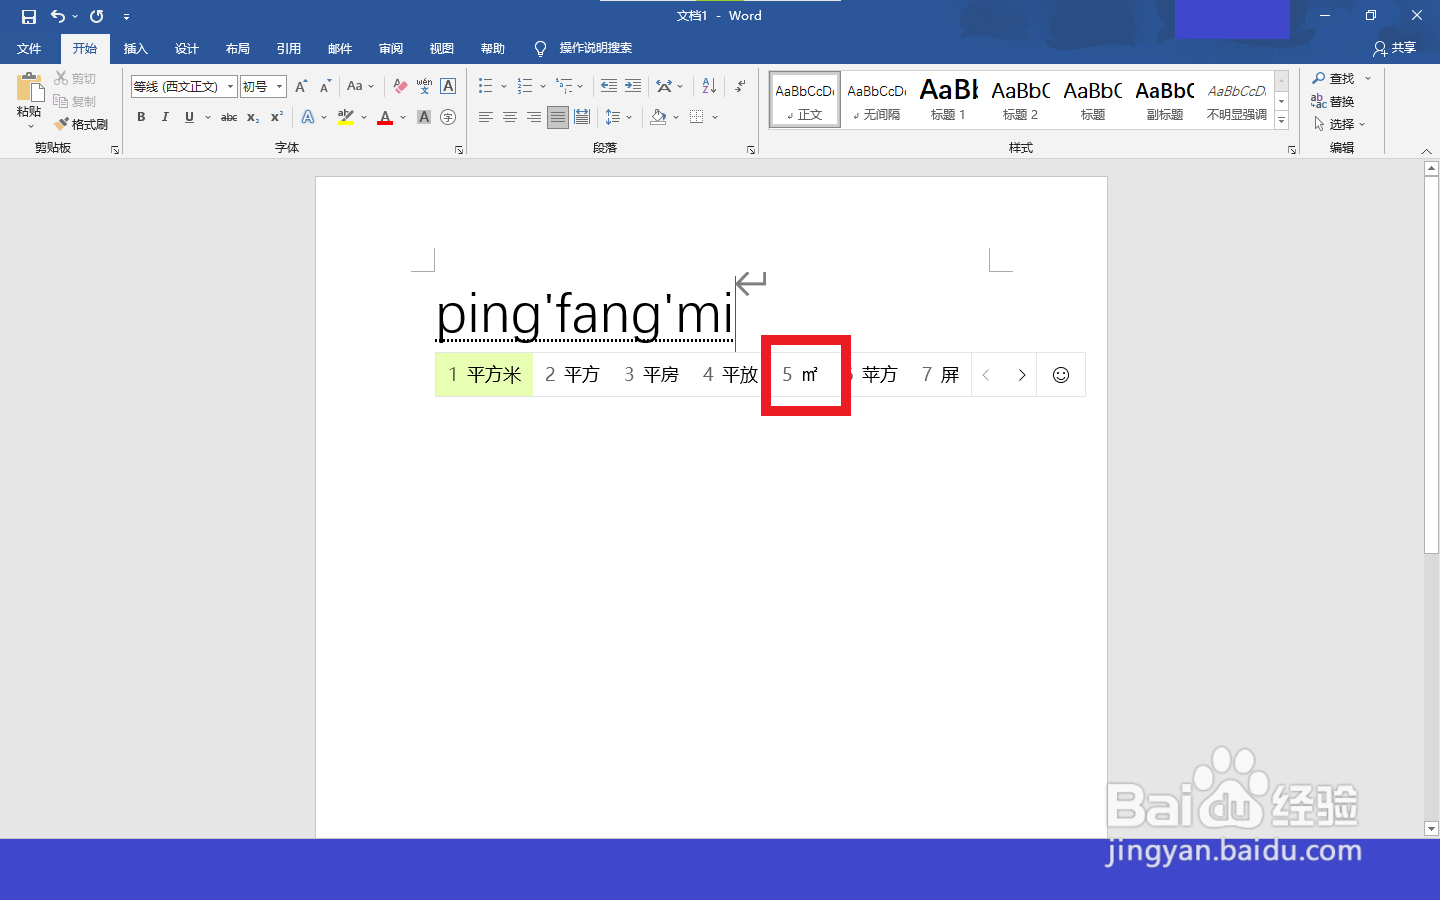Click the distributed alignment icon
The image size is (1440, 900).
click(x=582, y=117)
